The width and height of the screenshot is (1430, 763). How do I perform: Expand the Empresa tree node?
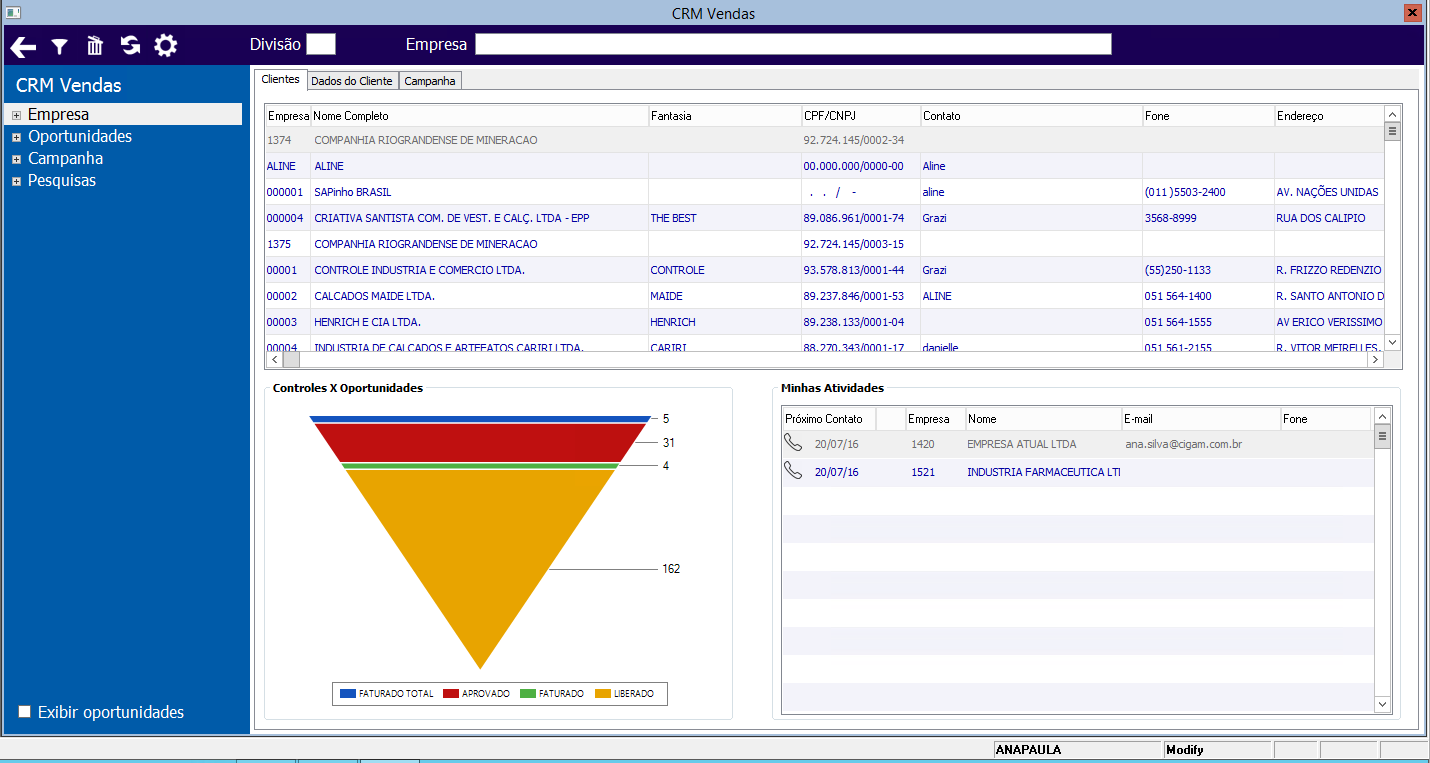pyautogui.click(x=16, y=115)
